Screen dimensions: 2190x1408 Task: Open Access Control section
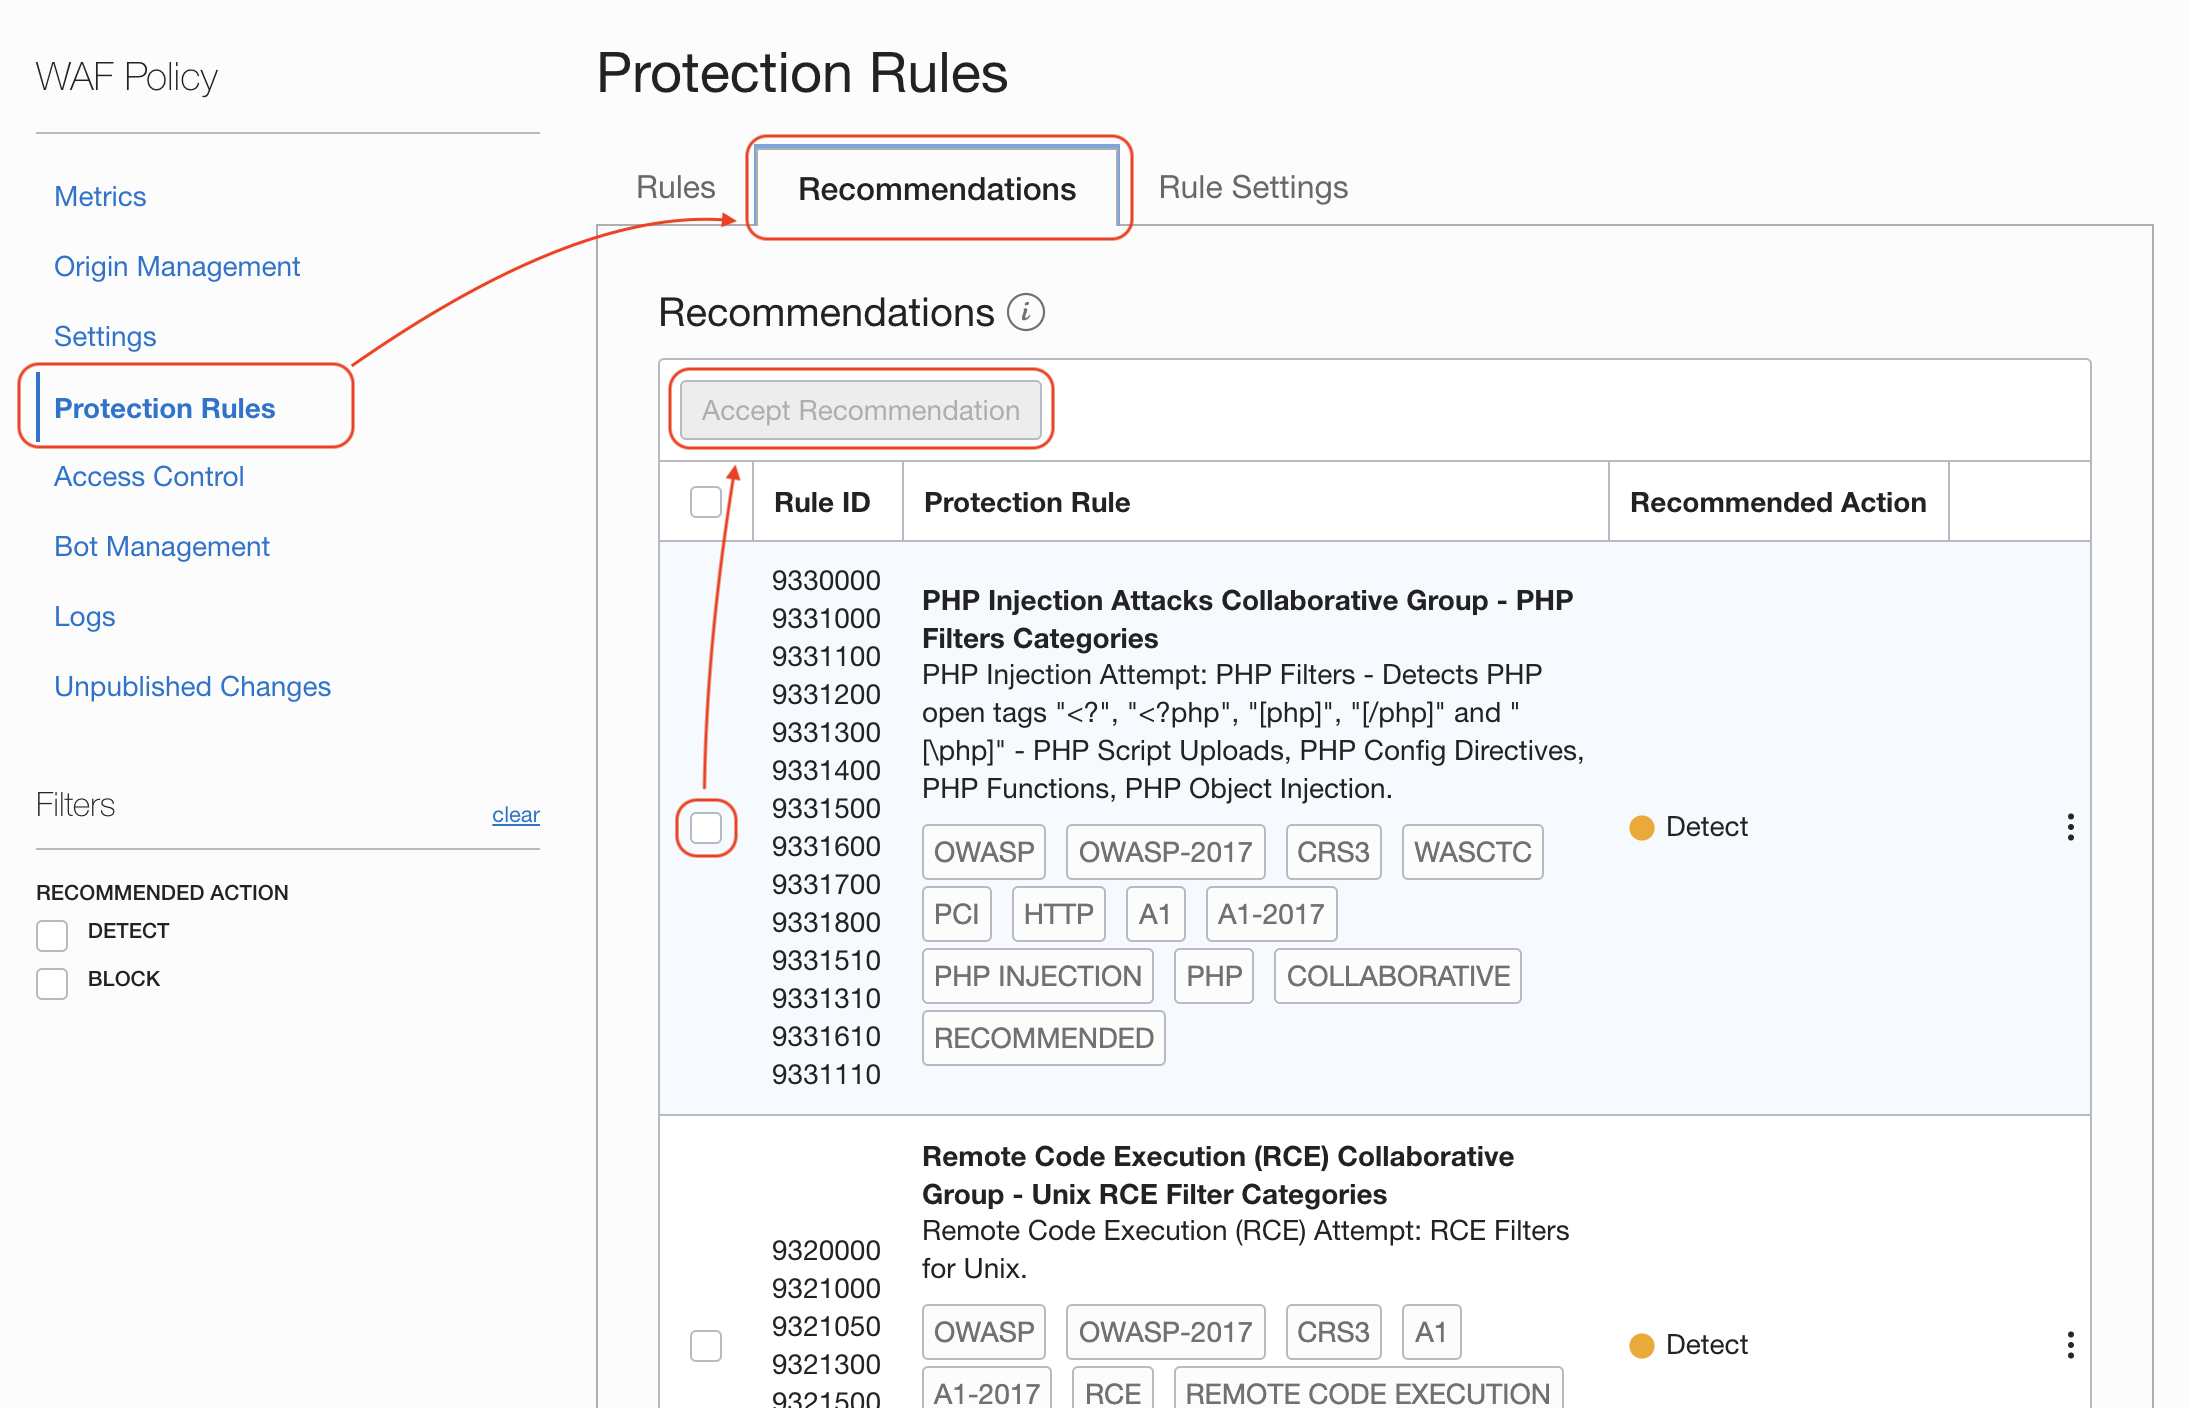(149, 476)
